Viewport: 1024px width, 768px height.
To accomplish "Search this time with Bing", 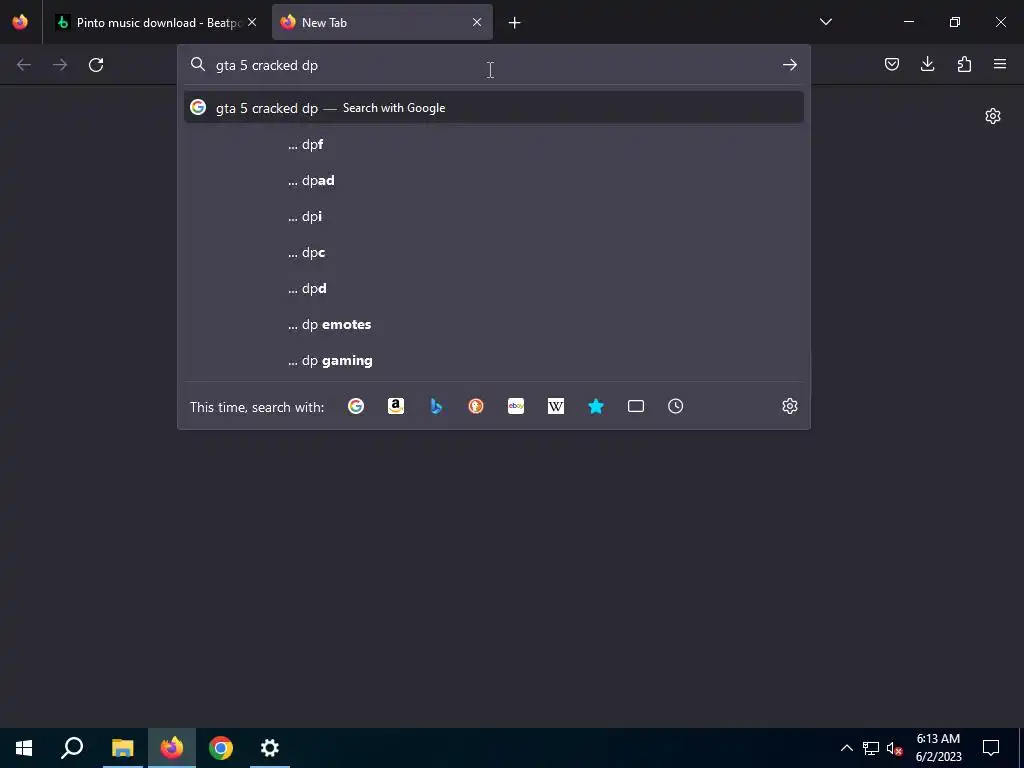I will coord(436,406).
